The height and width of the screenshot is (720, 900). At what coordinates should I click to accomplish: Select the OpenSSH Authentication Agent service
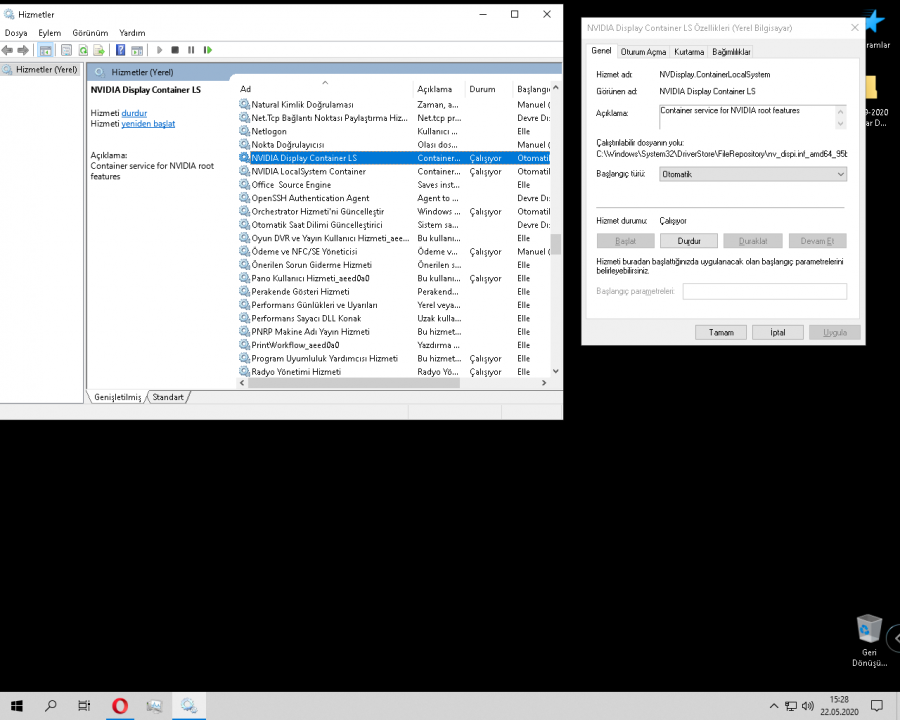coord(394,198)
